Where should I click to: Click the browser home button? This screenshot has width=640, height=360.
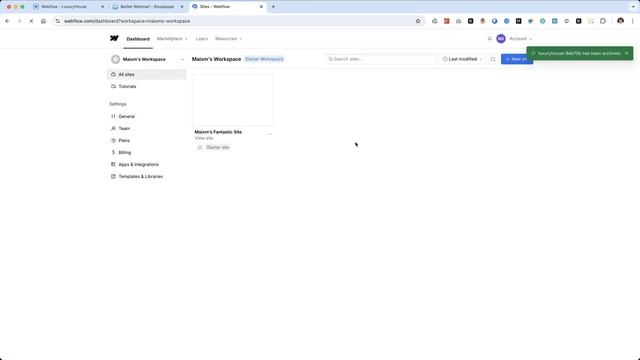[43, 21]
